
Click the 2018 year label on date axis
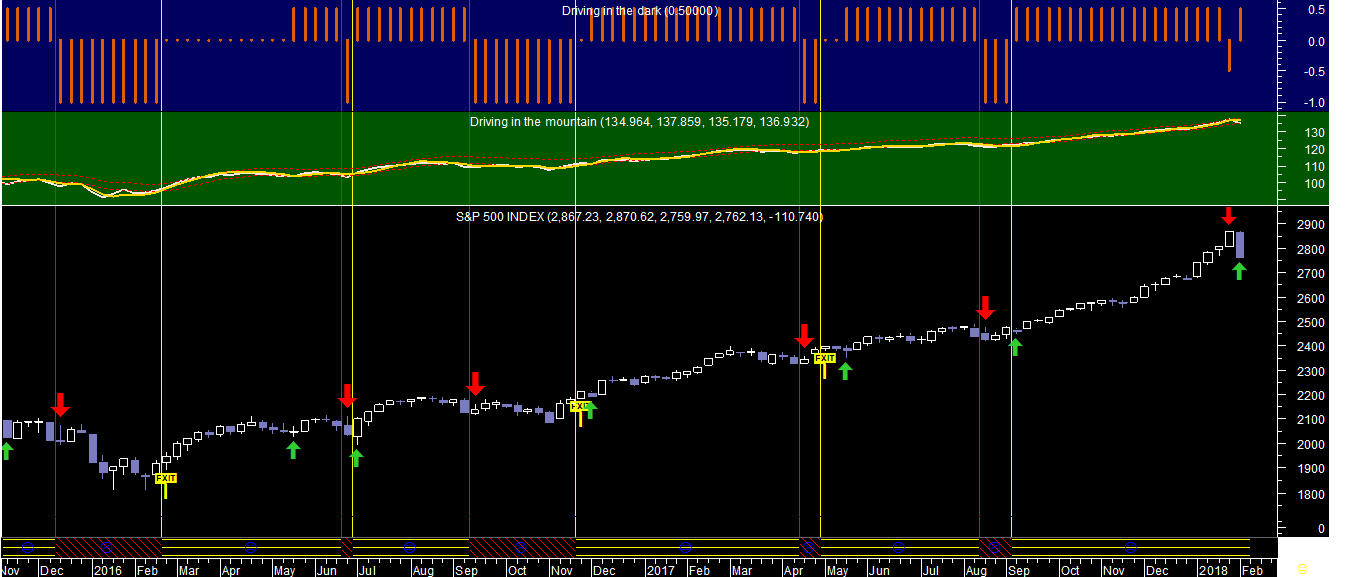tap(1215, 570)
